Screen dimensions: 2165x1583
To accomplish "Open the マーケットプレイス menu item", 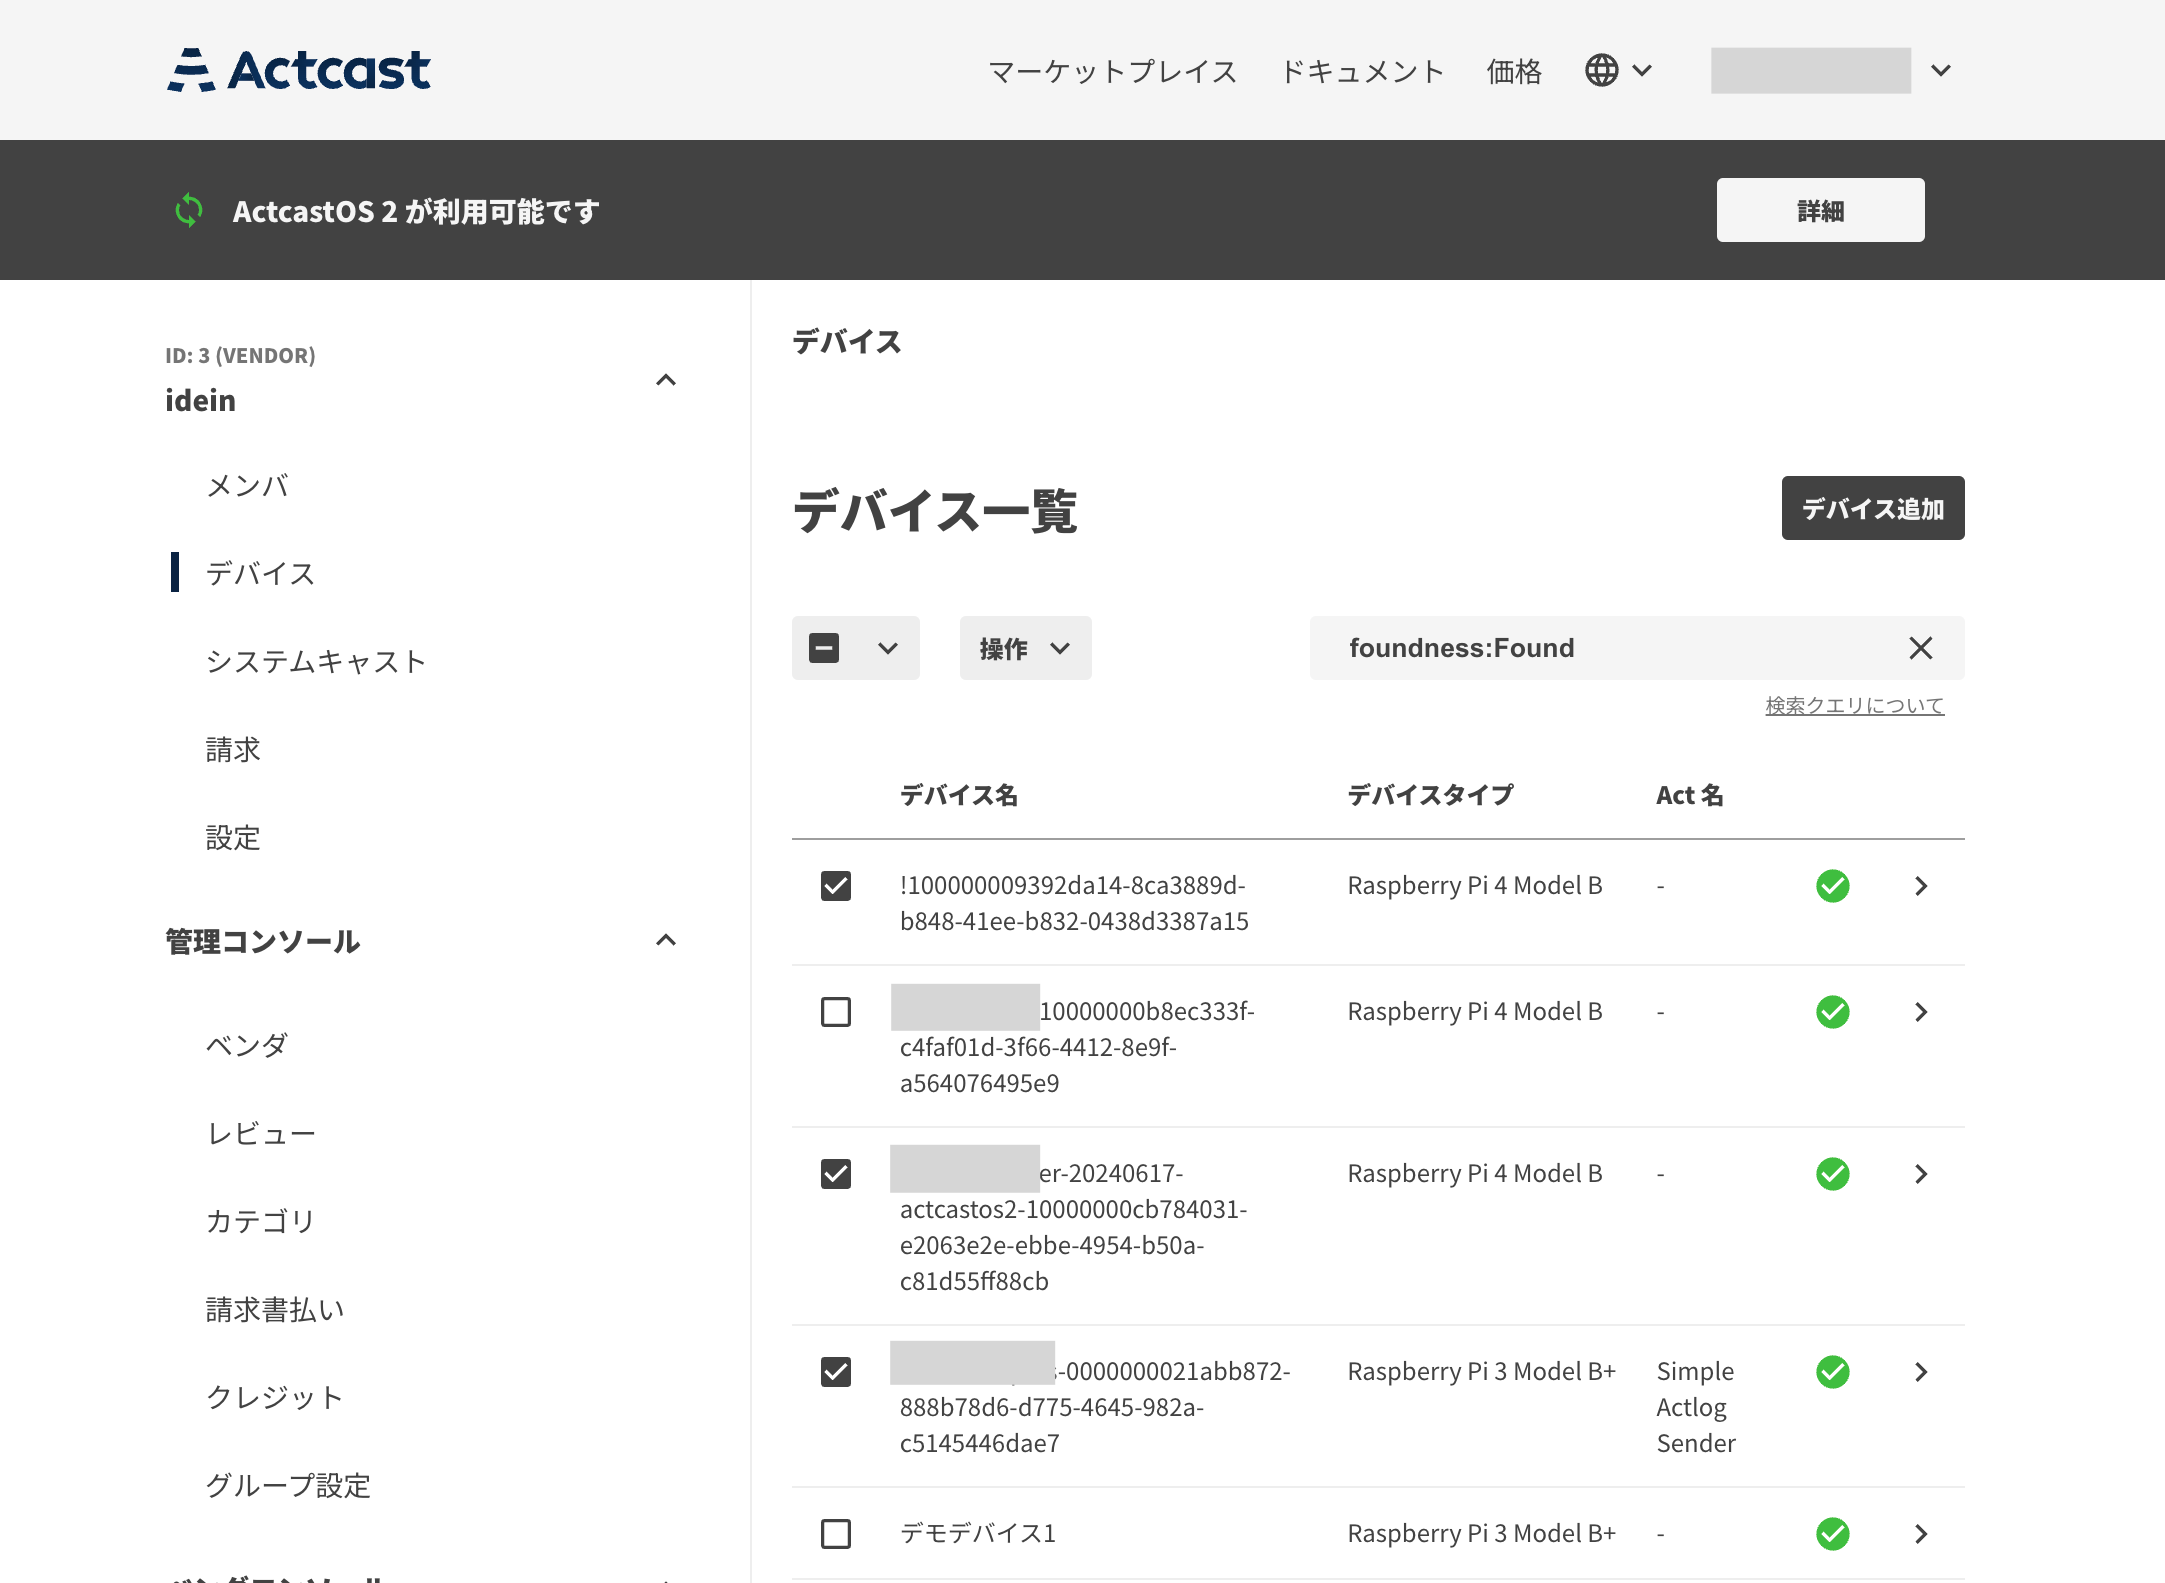I will click(1112, 70).
